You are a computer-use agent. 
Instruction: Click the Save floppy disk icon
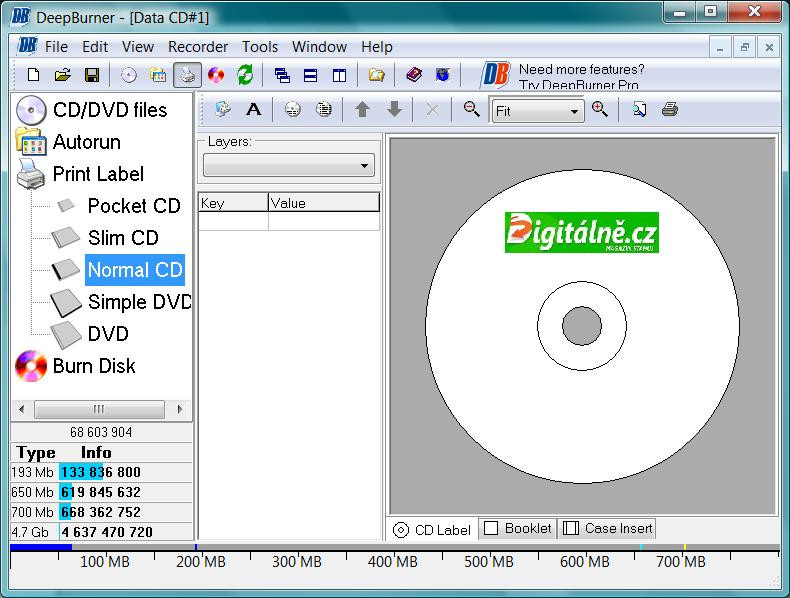pyautogui.click(x=91, y=75)
